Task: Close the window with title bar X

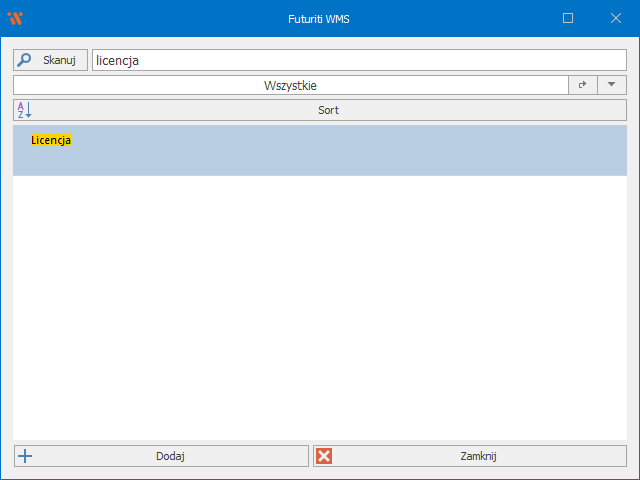Action: point(615,18)
